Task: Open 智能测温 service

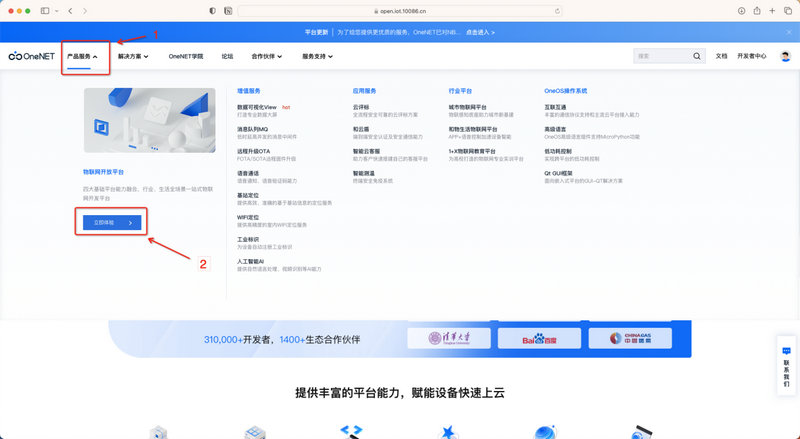Action: 364,173
